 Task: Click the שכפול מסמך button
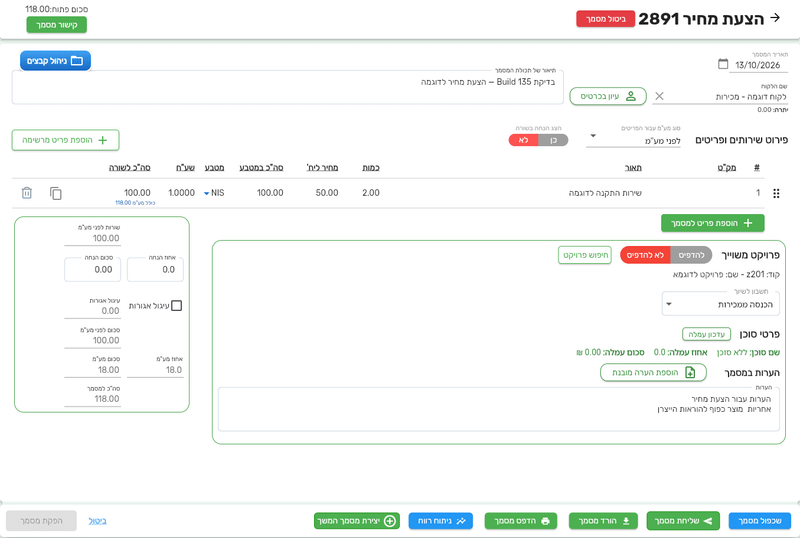tap(760, 521)
